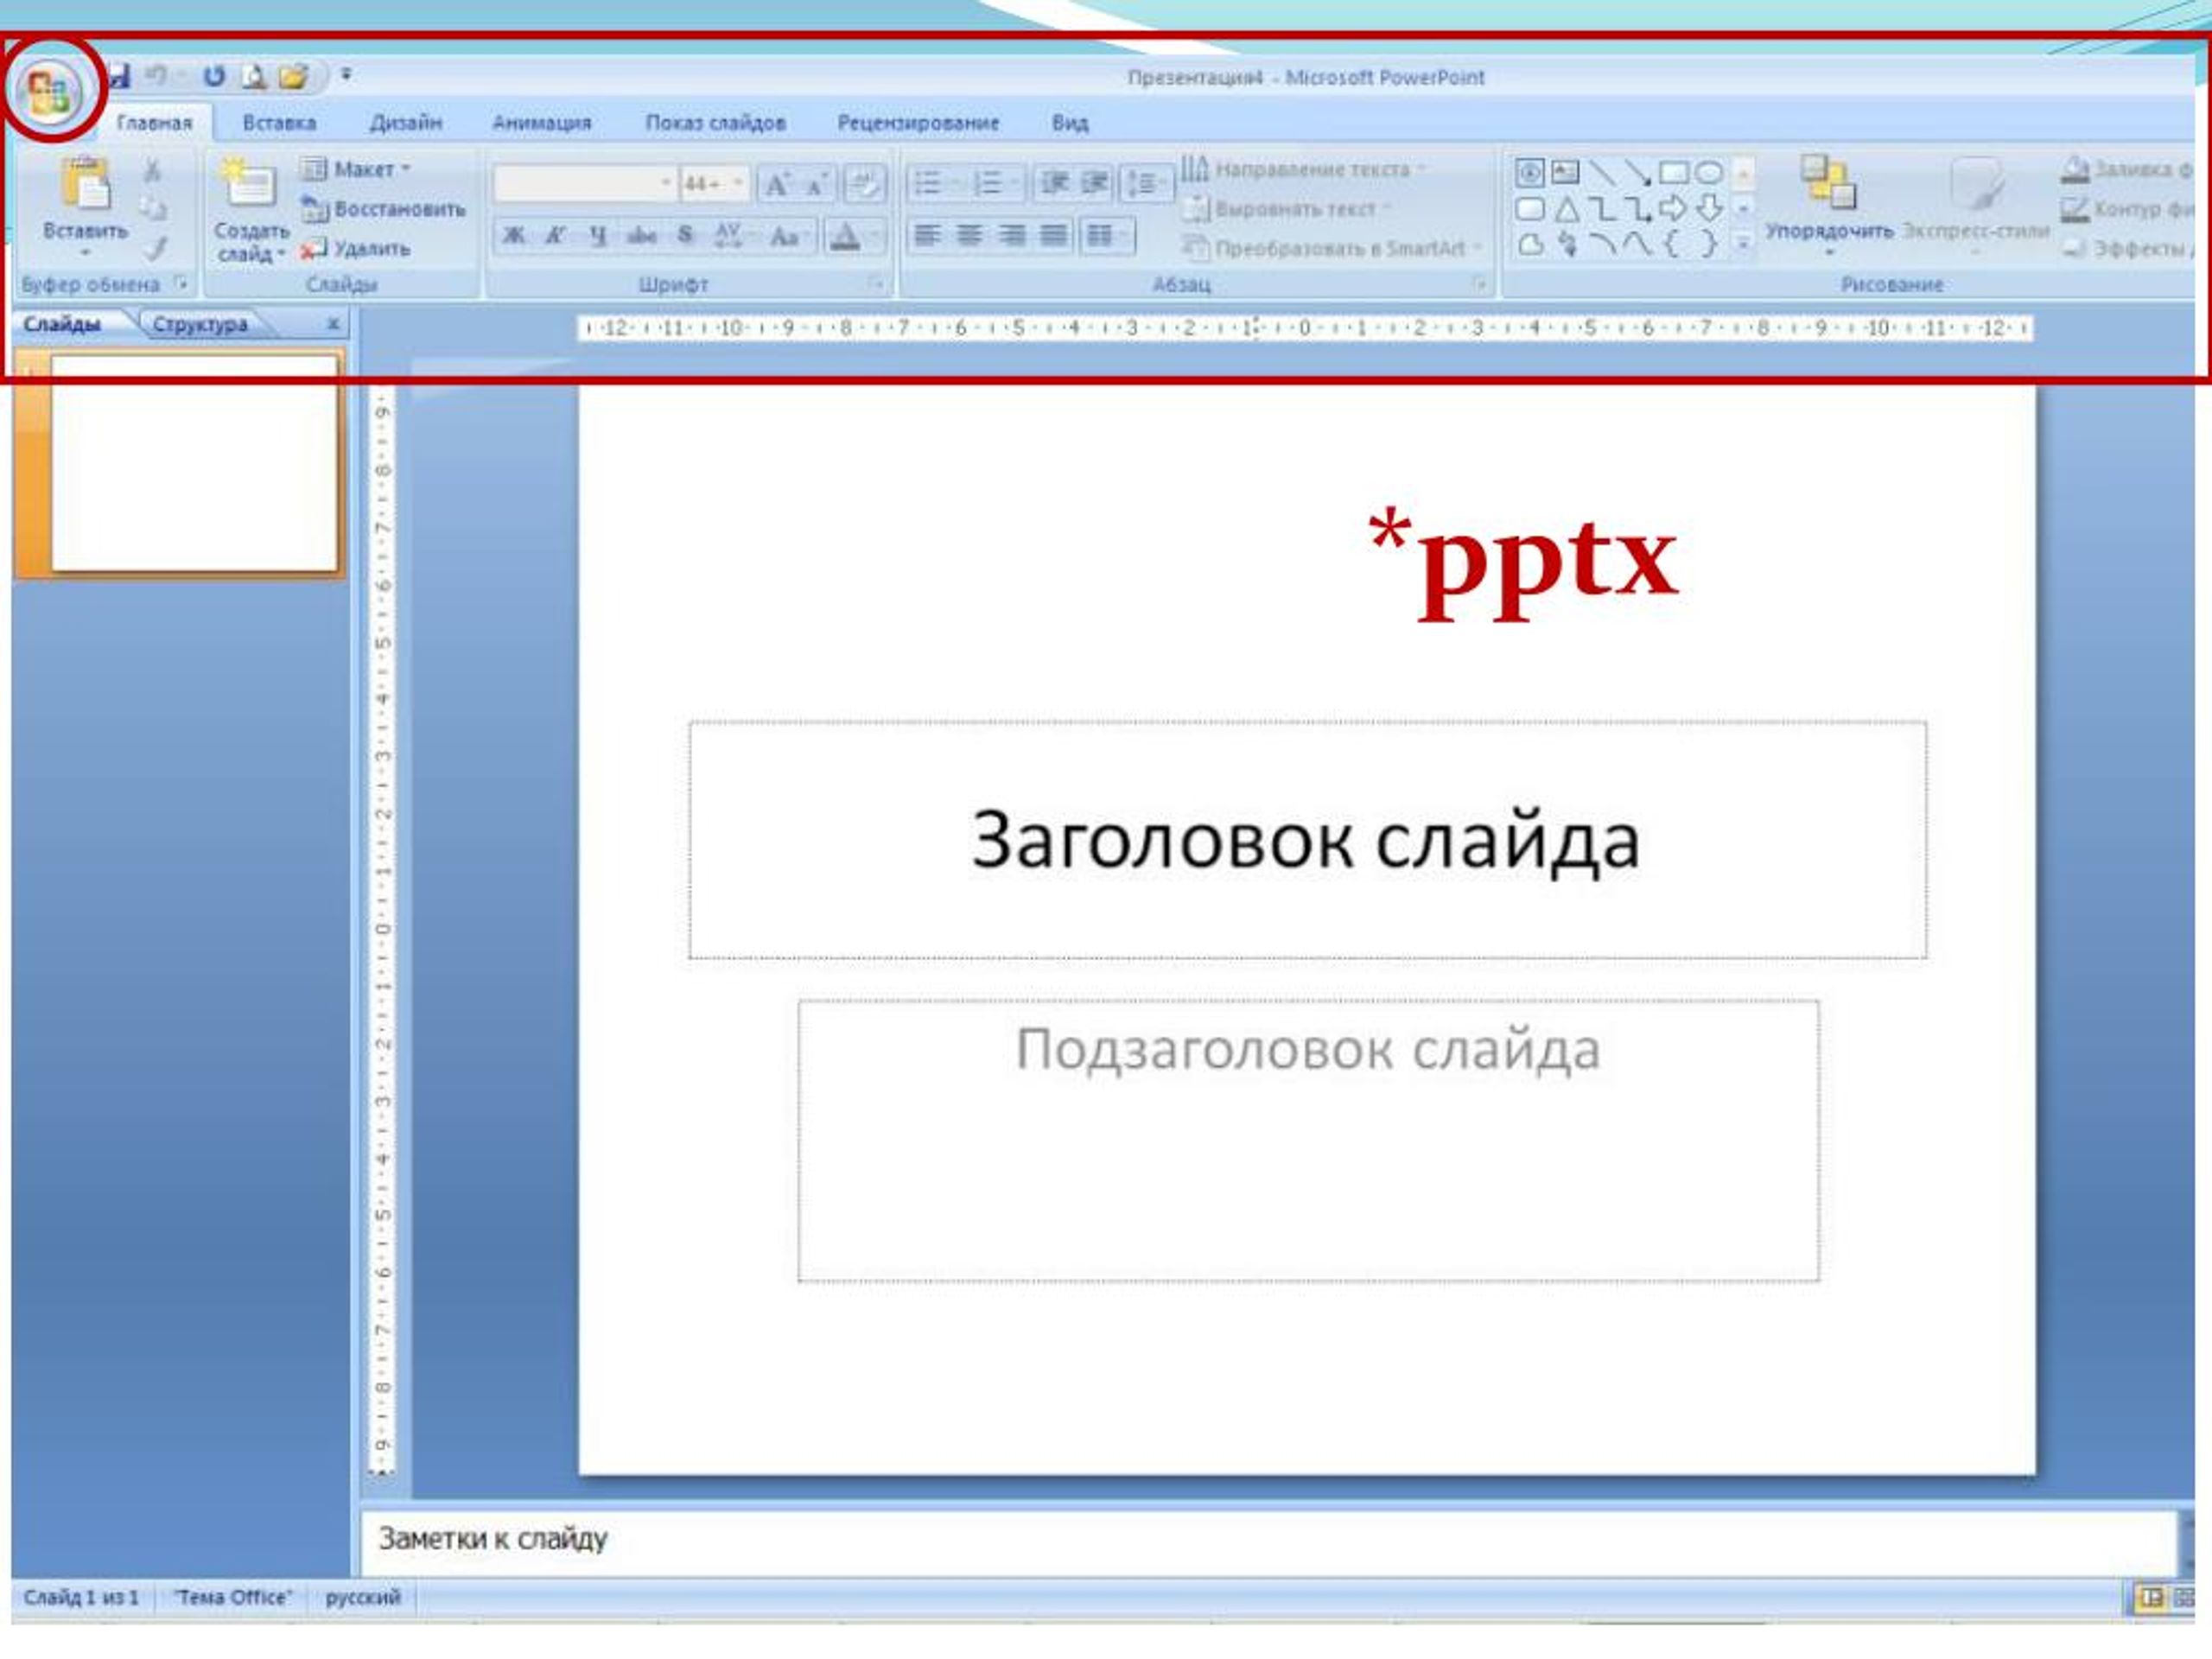Switch to the Структура pane tab
This screenshot has width=2212, height=1659.
200,324
